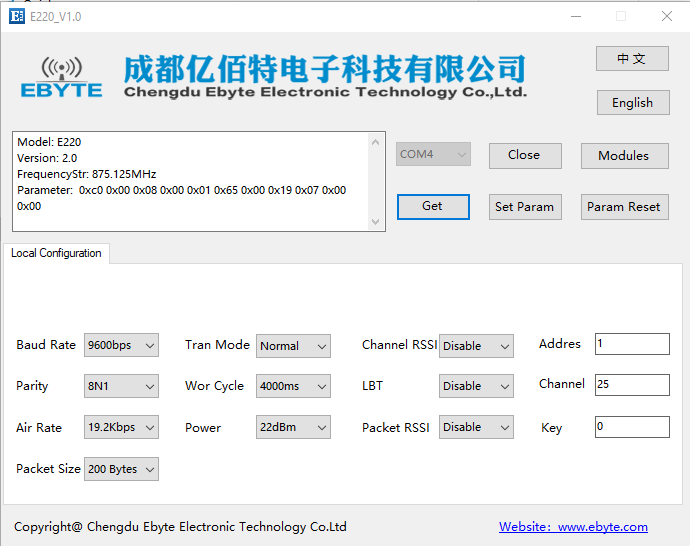690x546 pixels.
Task: Open the Parity 8N1 dropdown
Action: [x=121, y=386]
